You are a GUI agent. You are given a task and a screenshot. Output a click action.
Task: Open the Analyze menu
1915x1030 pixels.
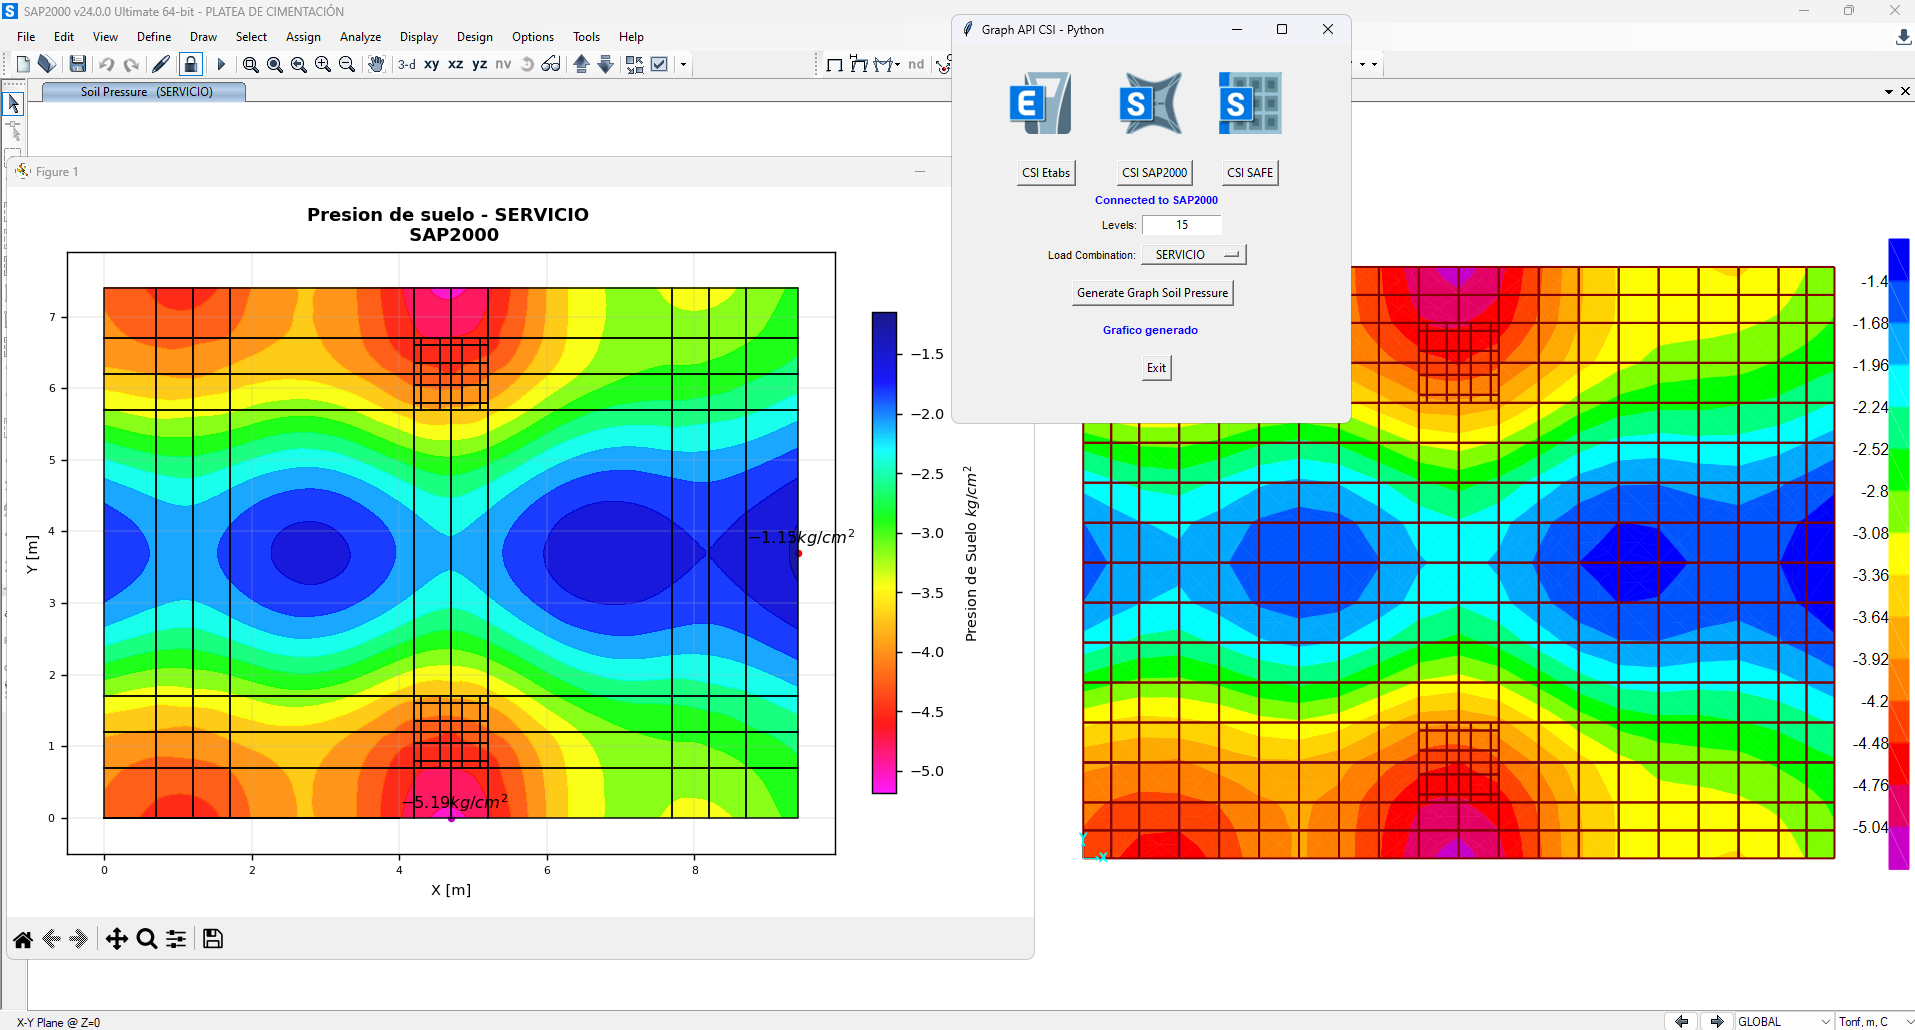click(360, 37)
